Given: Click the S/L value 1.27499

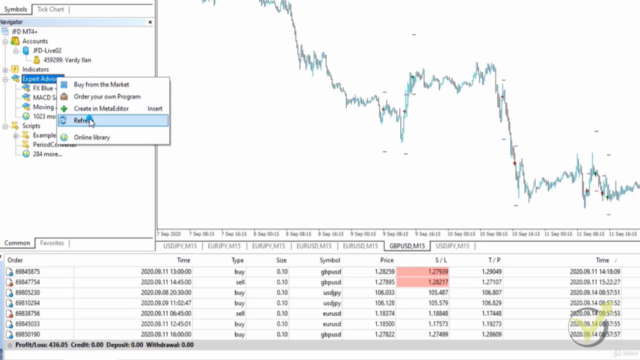Looking at the screenshot, I should [438, 334].
